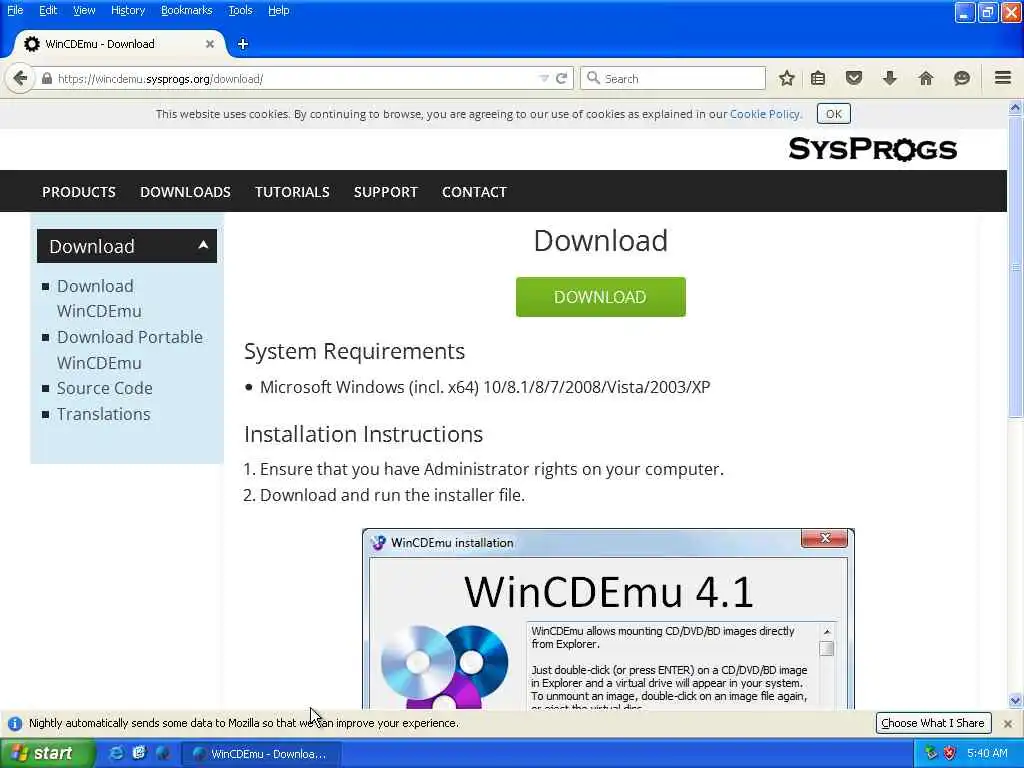1024x768 pixels.
Task: Open the Edit menu
Action: point(48,10)
